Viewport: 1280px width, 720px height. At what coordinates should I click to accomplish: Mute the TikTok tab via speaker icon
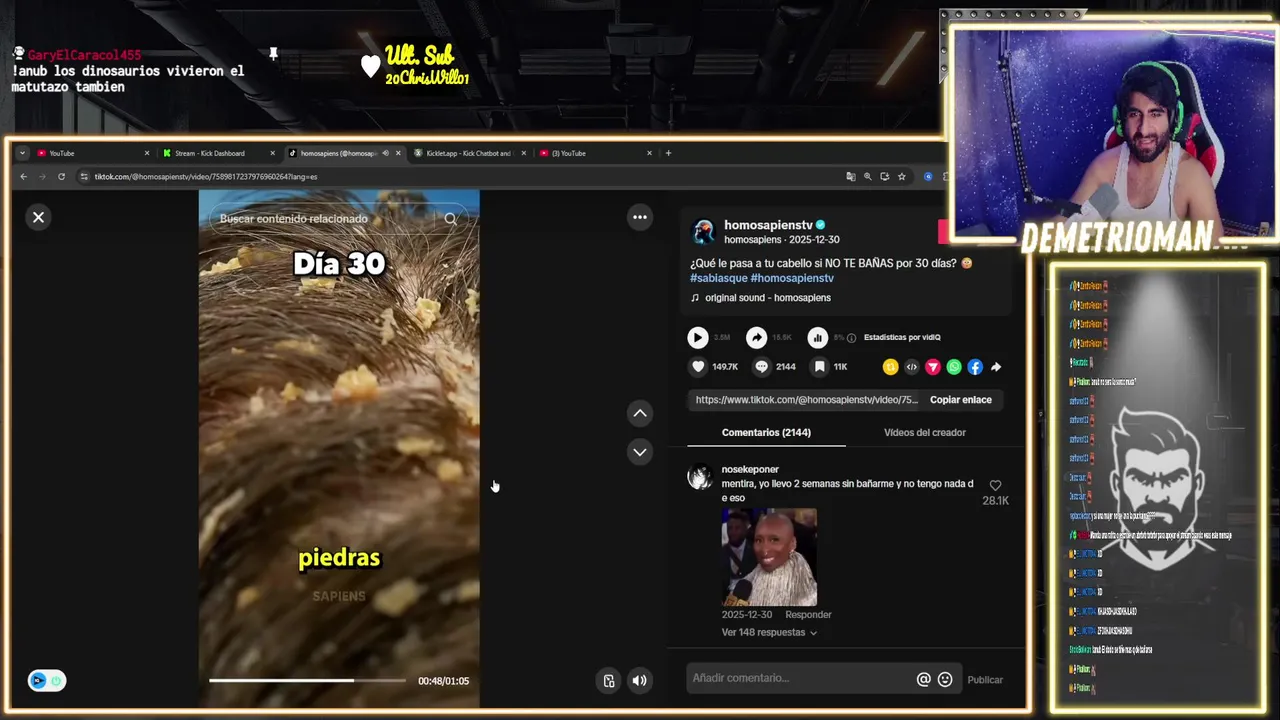385,153
